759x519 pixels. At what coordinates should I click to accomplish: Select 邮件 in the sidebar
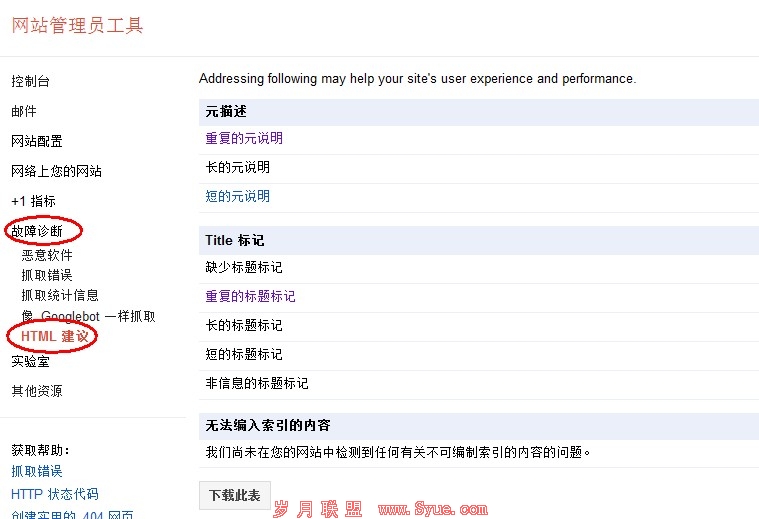tap(24, 111)
